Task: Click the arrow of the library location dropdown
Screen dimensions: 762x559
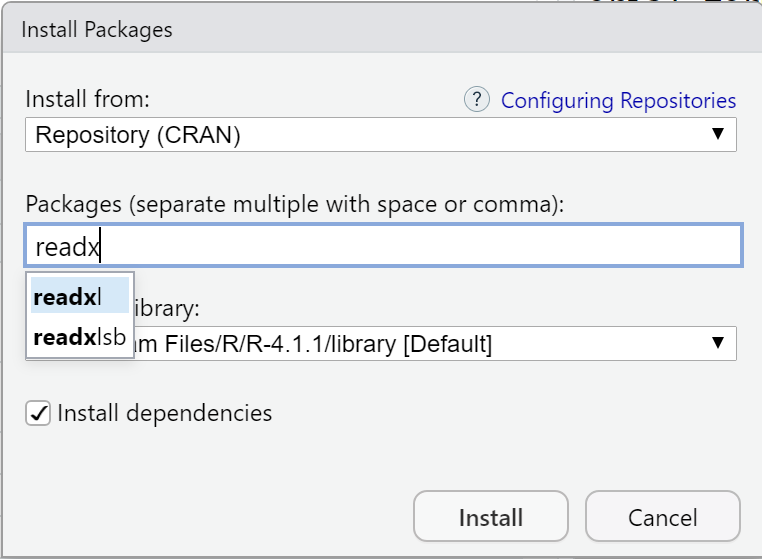Action: pos(717,343)
